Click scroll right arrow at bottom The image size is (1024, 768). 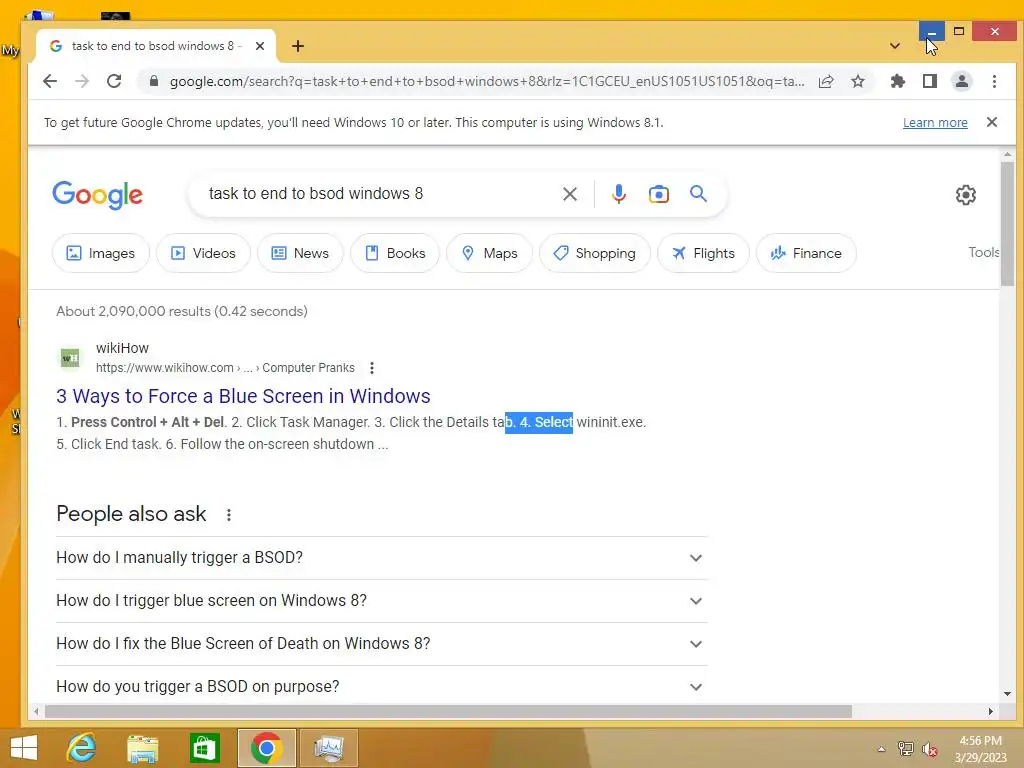991,711
